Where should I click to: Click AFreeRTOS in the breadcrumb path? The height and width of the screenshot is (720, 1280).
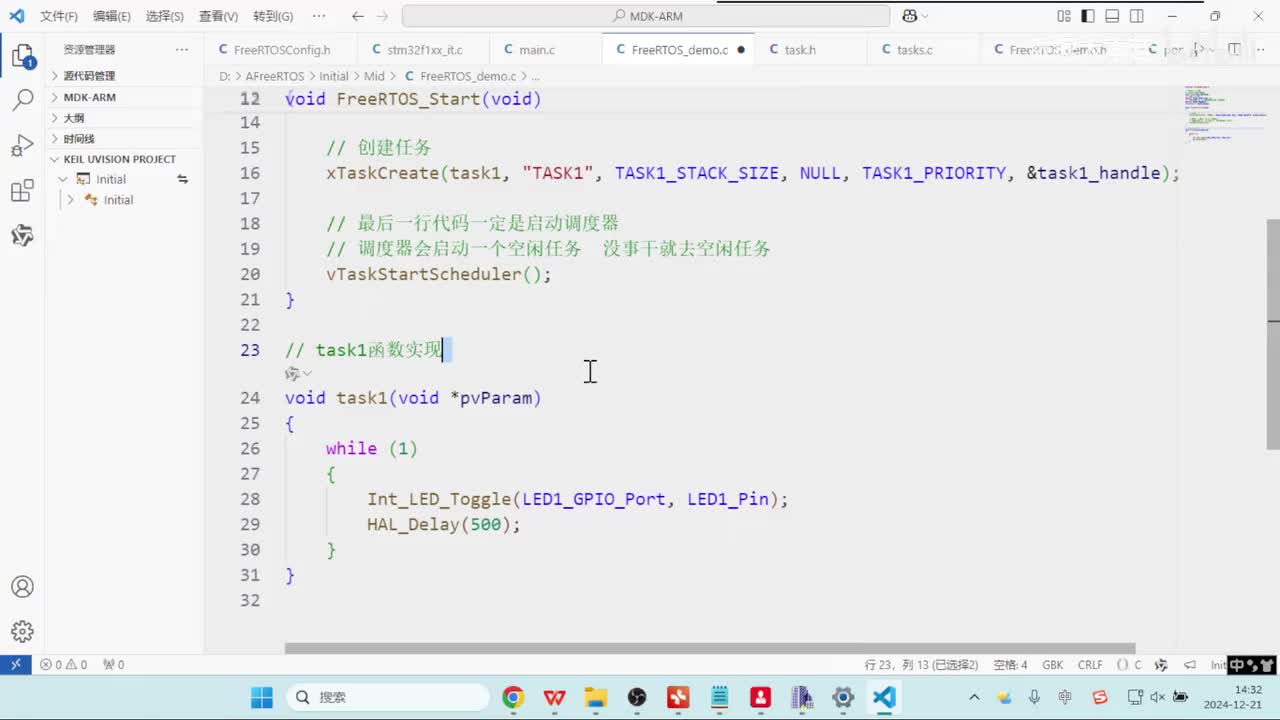(x=275, y=76)
